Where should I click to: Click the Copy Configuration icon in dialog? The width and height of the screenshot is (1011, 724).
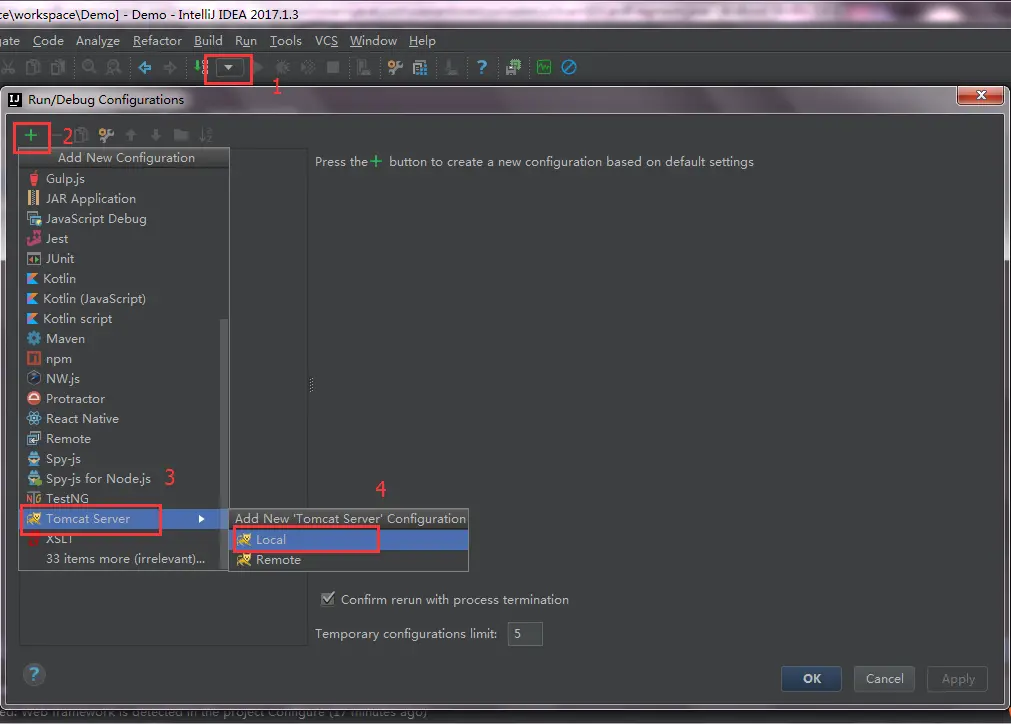tap(81, 135)
